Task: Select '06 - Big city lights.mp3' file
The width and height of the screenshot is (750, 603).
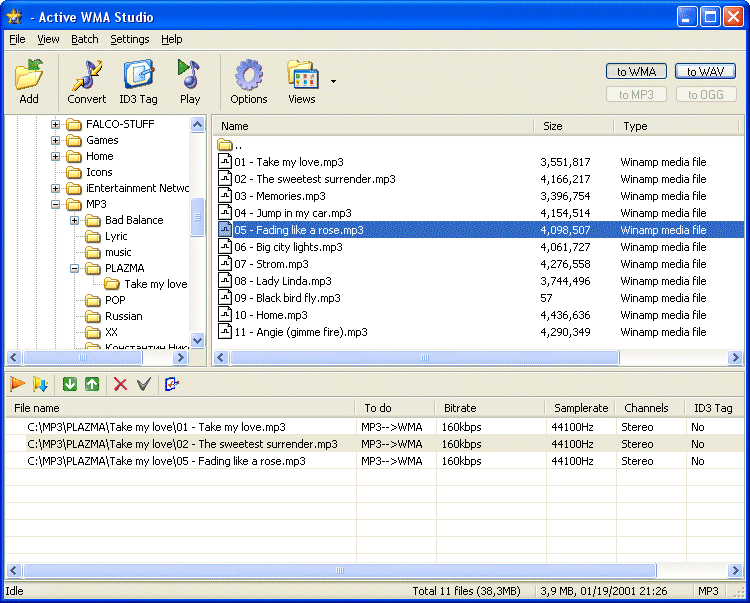Action: pos(288,247)
